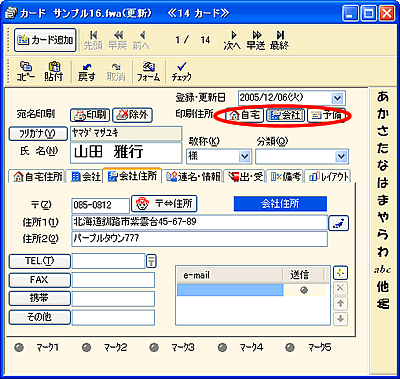Click the FAX button
The height and width of the screenshot is (379, 400).
click(x=40, y=280)
